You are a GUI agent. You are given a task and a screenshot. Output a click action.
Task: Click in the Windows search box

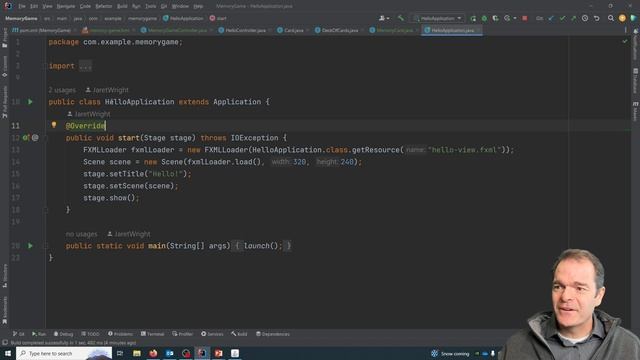click(64, 353)
